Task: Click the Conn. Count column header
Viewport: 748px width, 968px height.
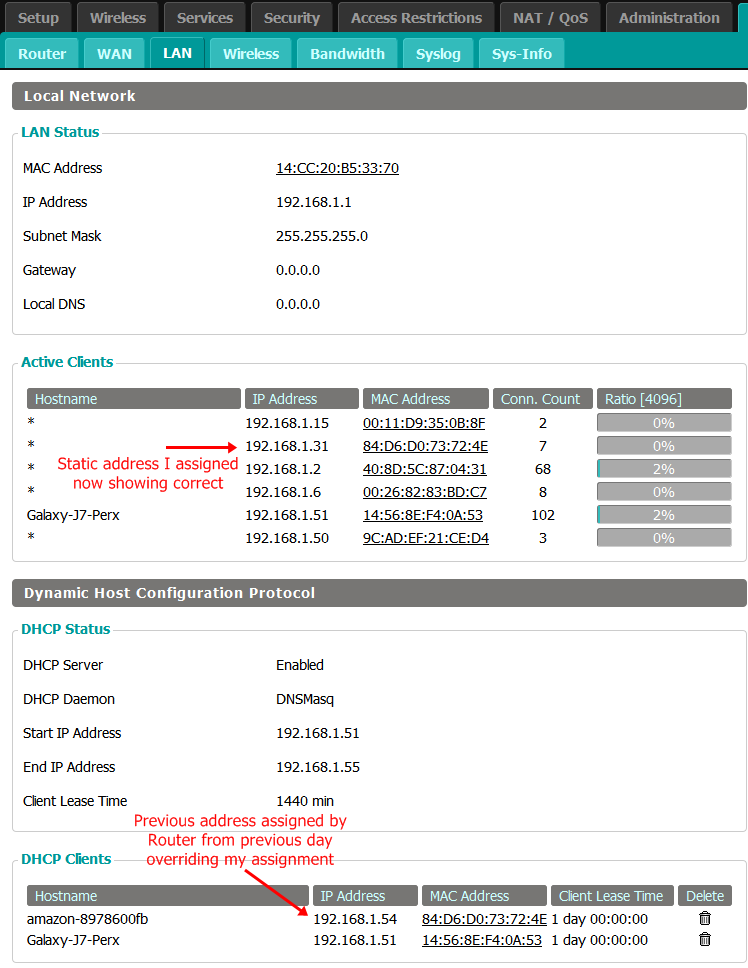Action: (x=543, y=399)
